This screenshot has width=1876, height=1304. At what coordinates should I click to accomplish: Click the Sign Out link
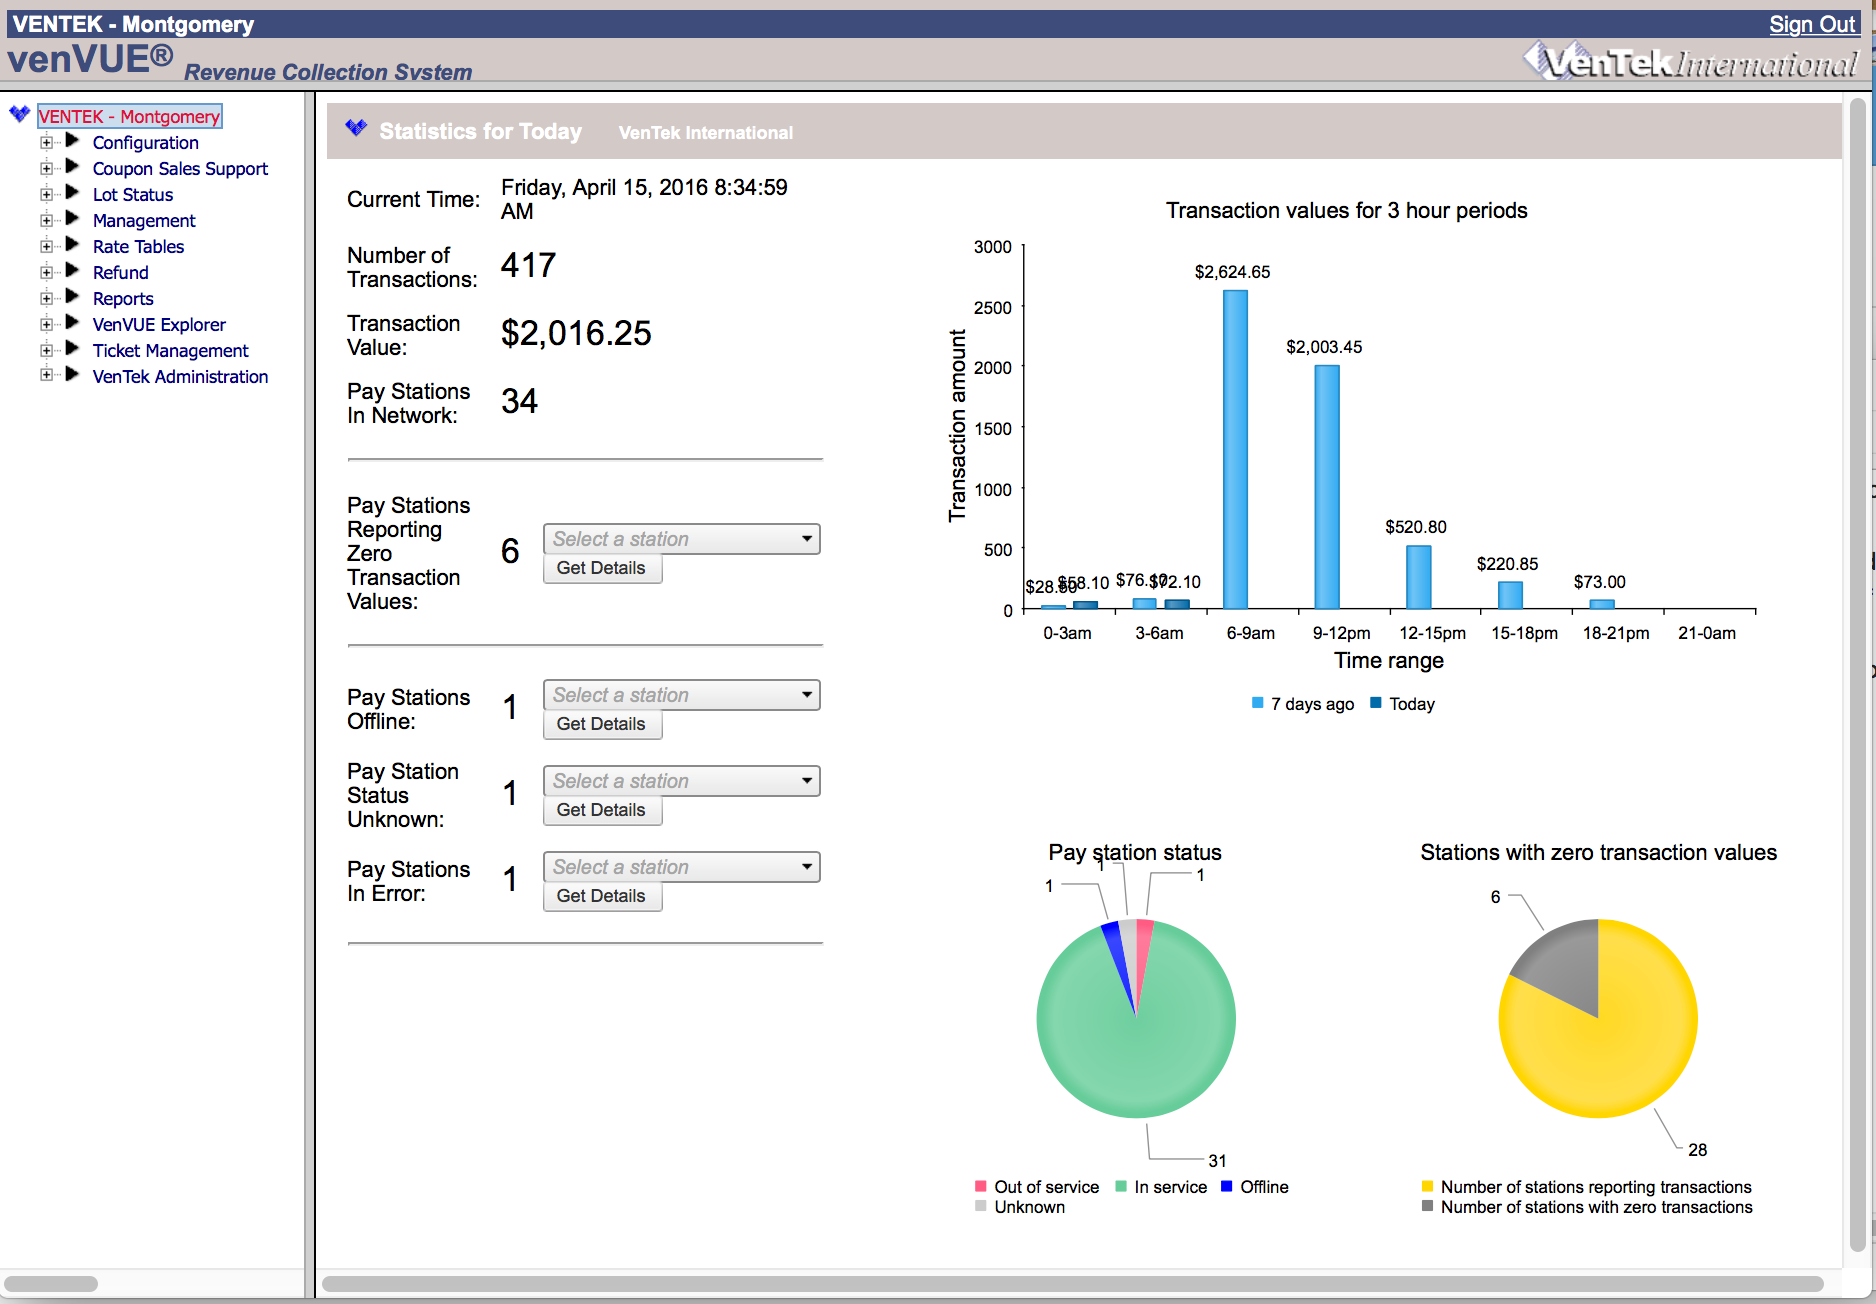tap(1812, 24)
